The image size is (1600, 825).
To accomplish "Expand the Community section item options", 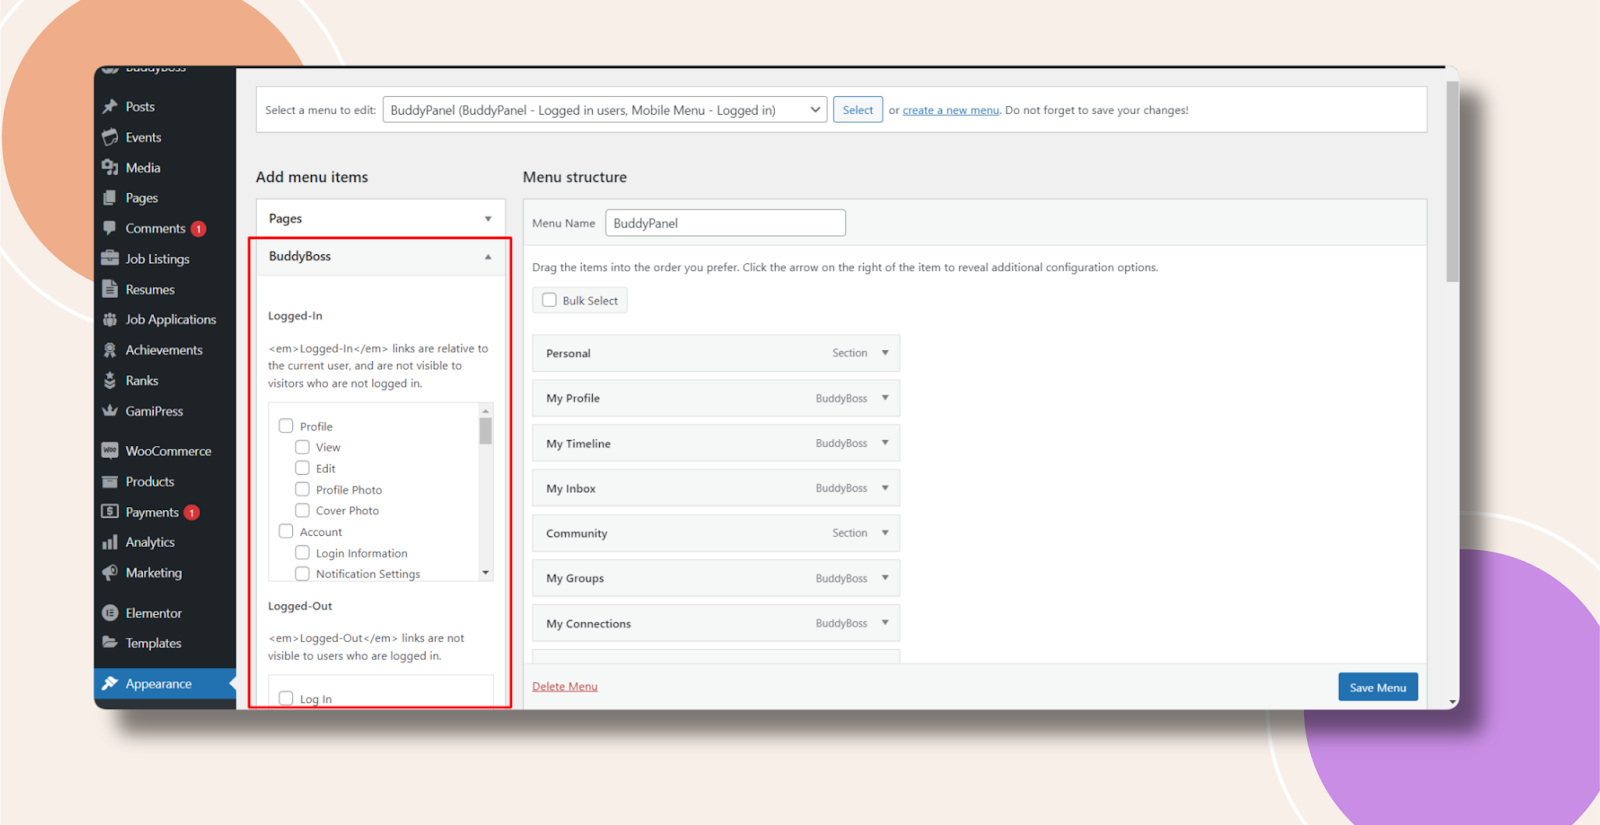I will click(885, 533).
